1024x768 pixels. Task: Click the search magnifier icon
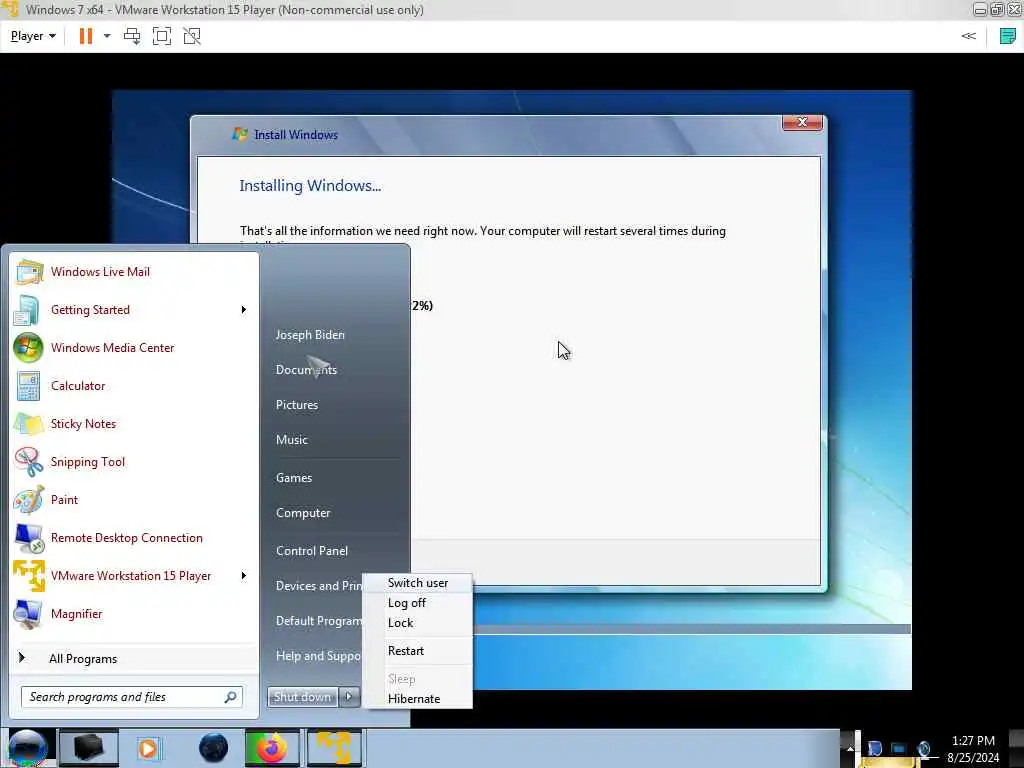[x=231, y=697]
